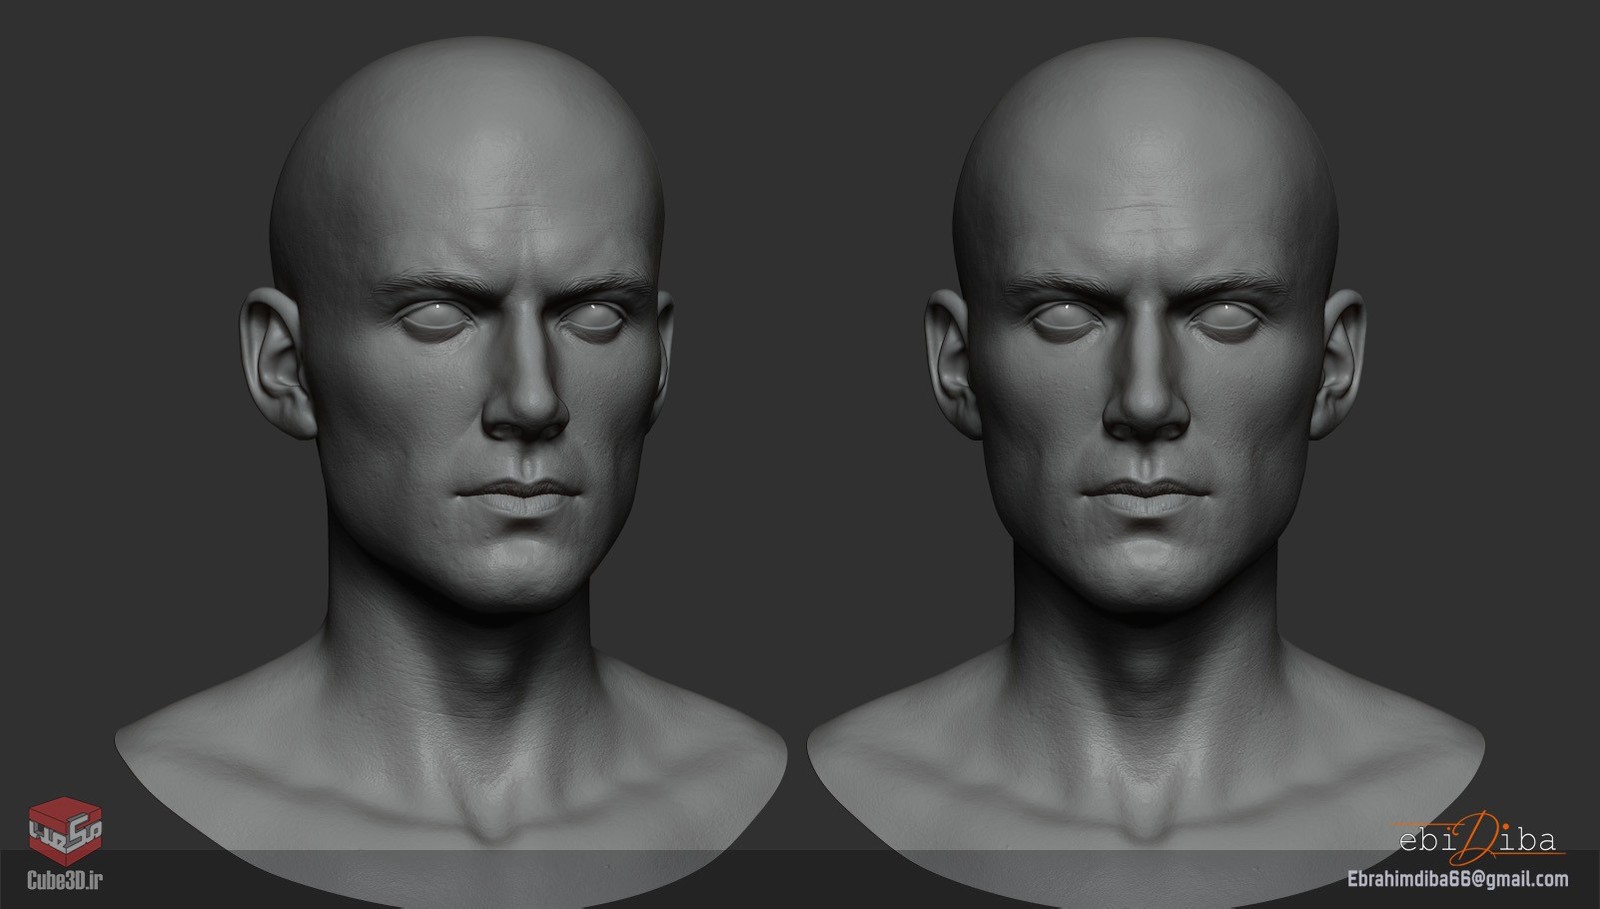Click the Ebrahimdiba66@gmail.com email address

pos(1457,880)
